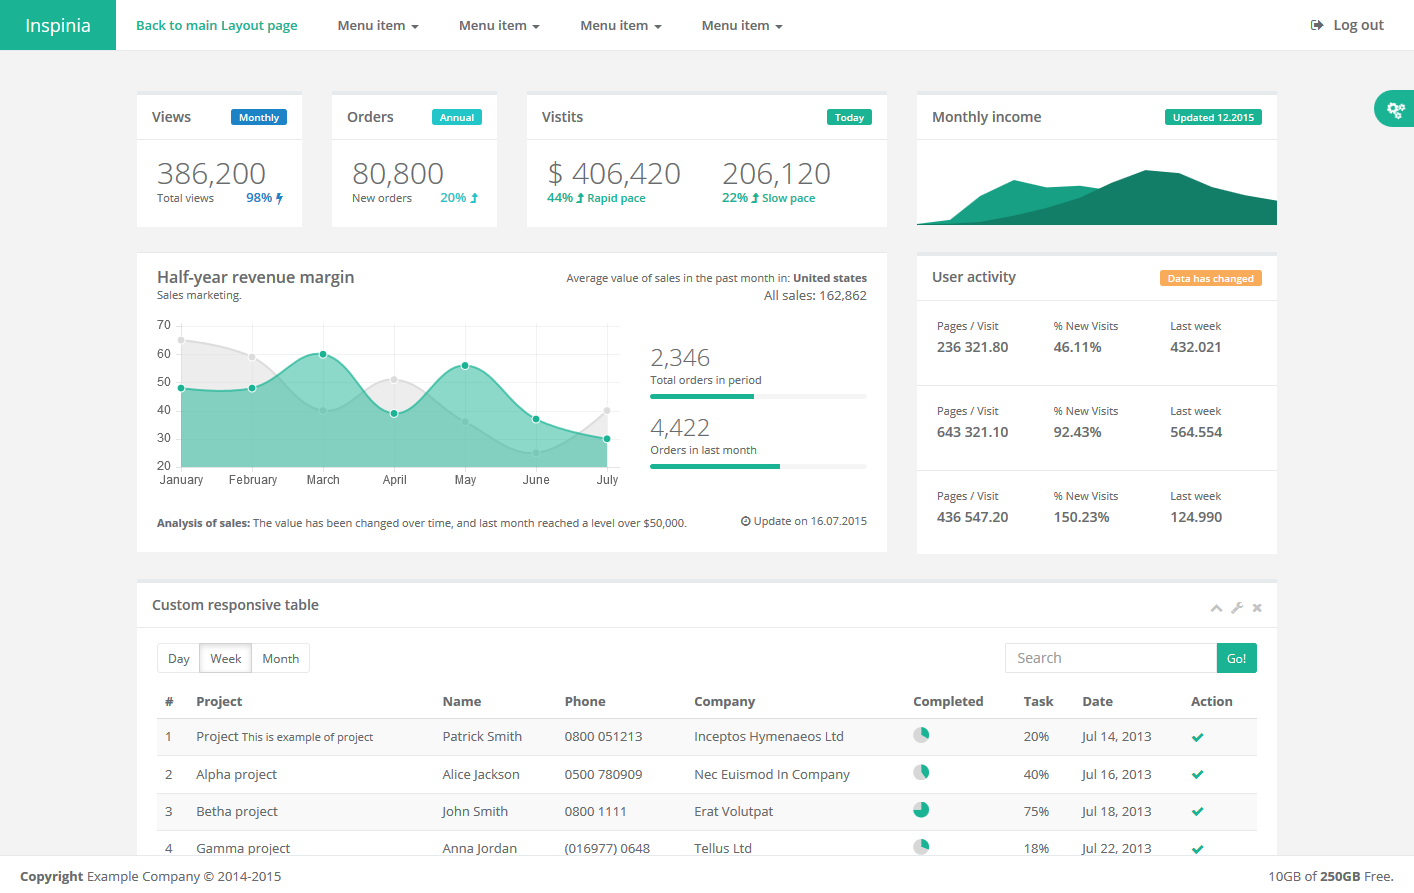Collapse the Custom responsive table panel via chevron
This screenshot has height=893, width=1414.
tap(1217, 607)
